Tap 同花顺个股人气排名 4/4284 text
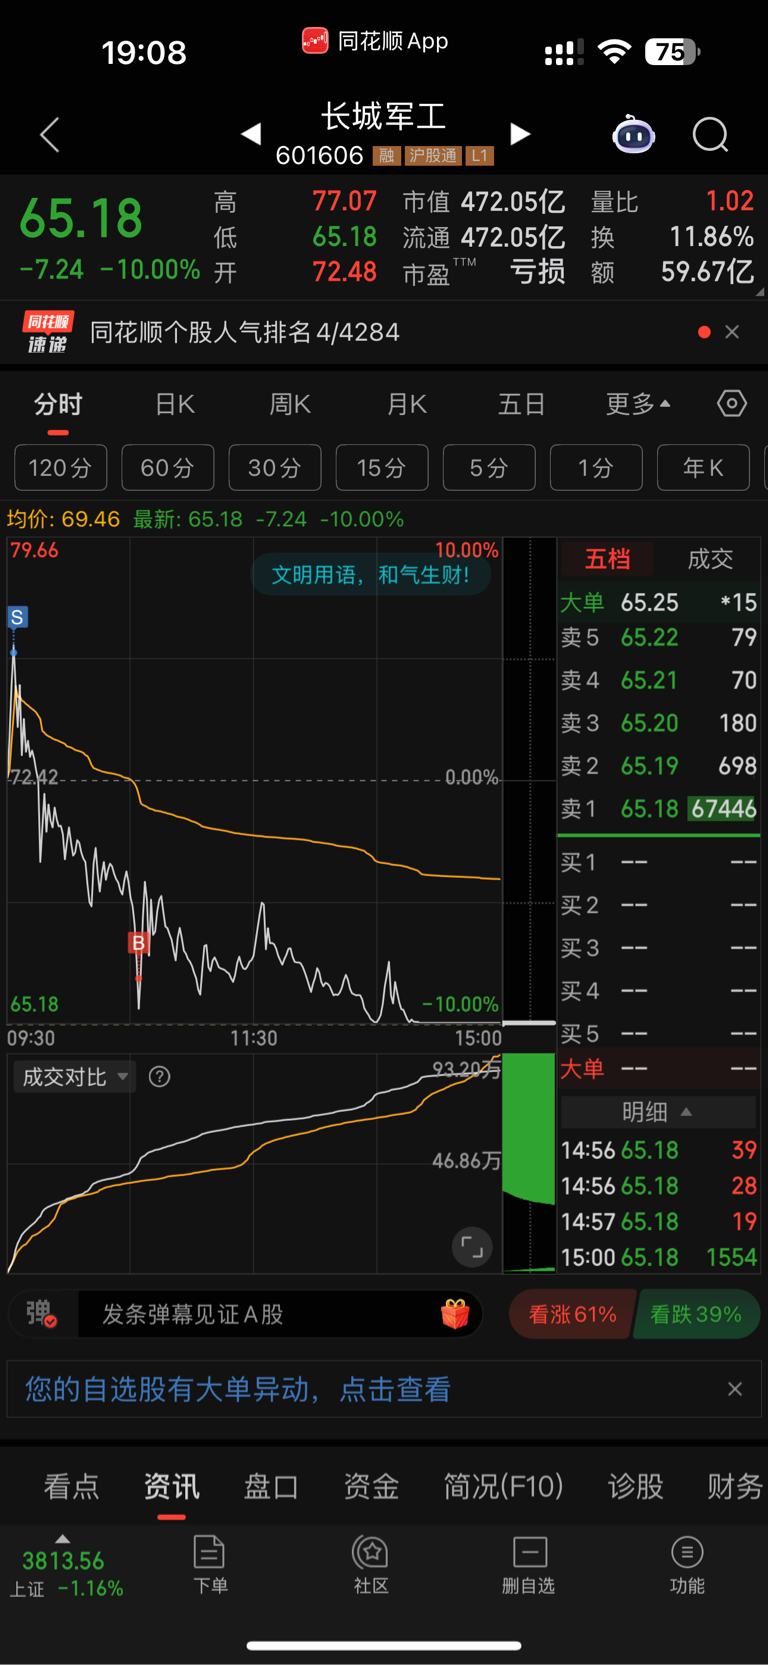The height and width of the screenshot is (1665, 768). [245, 332]
